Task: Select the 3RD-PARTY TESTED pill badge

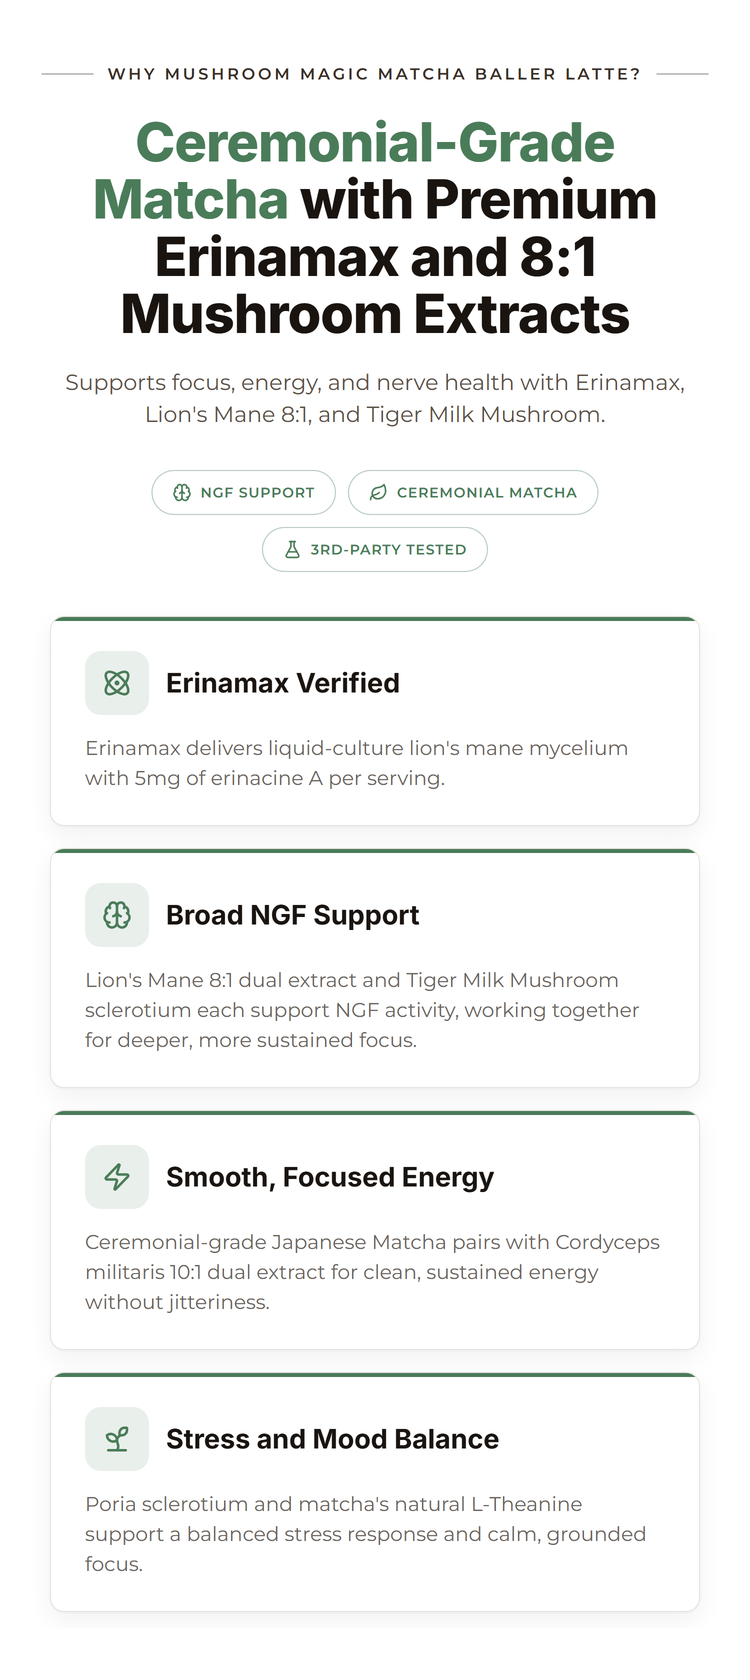Action: 375,549
